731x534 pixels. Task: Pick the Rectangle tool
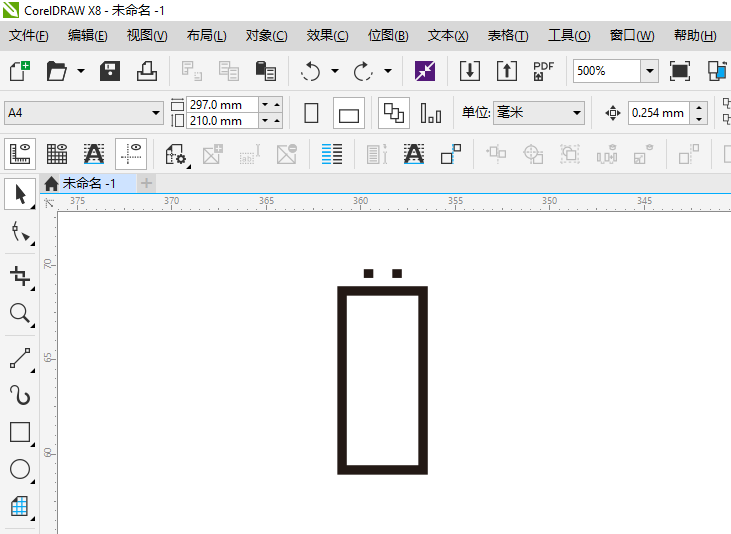pos(19,432)
